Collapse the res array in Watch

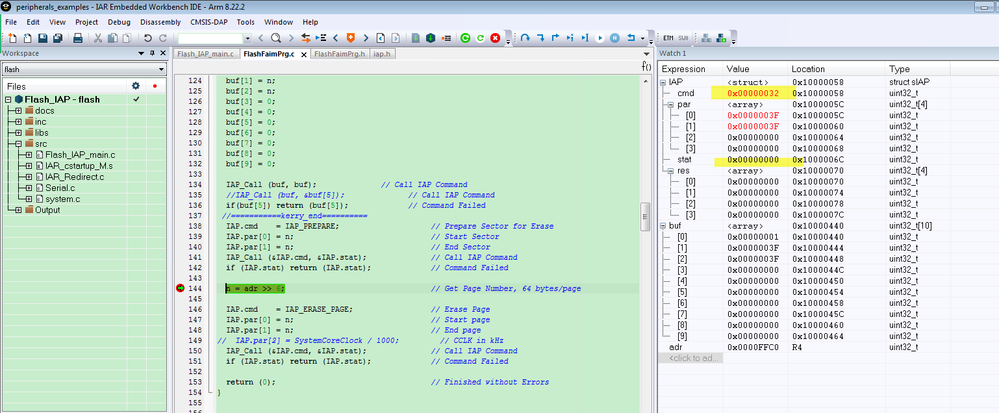(x=672, y=171)
